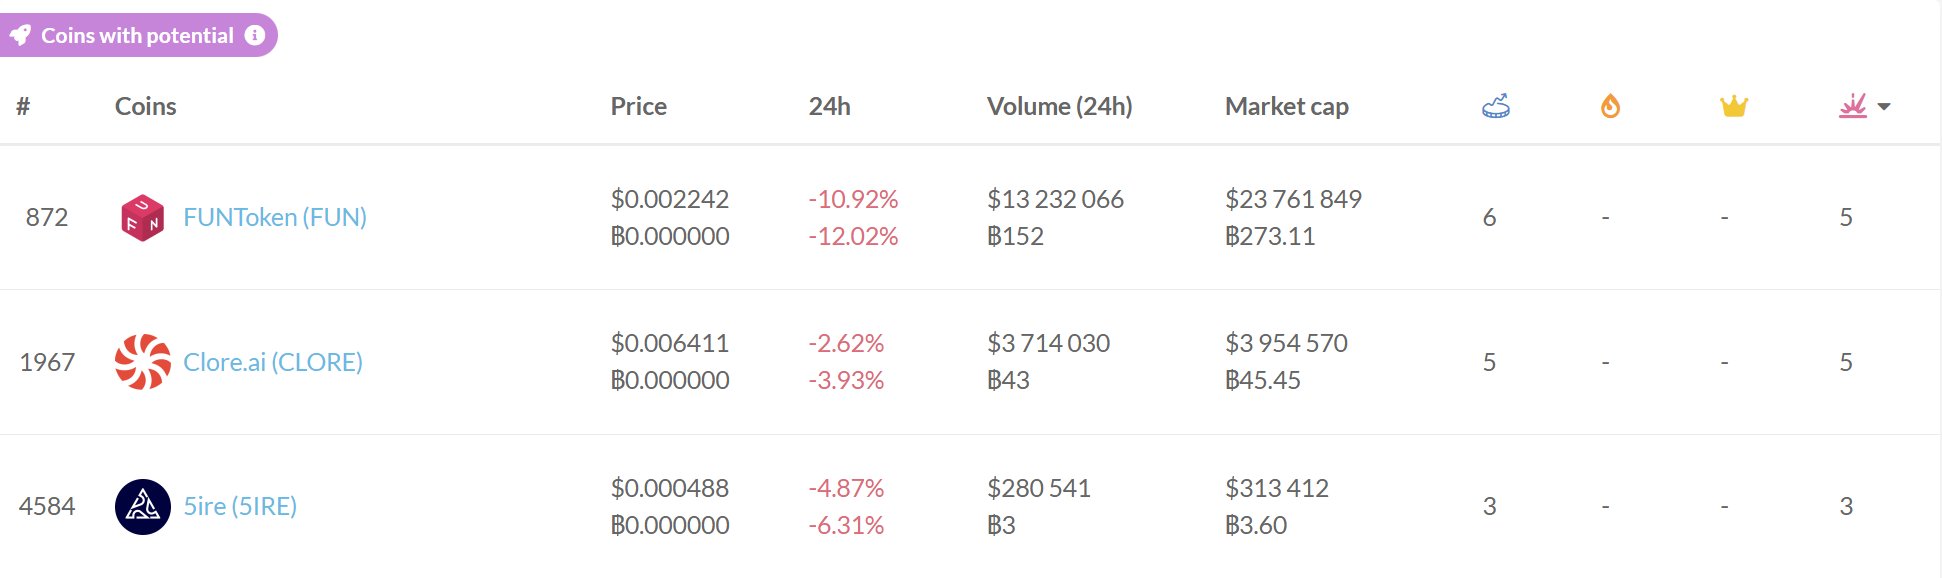Expand the sort arrow next to burst icon
This screenshot has height=578, width=1942.
1884,107
